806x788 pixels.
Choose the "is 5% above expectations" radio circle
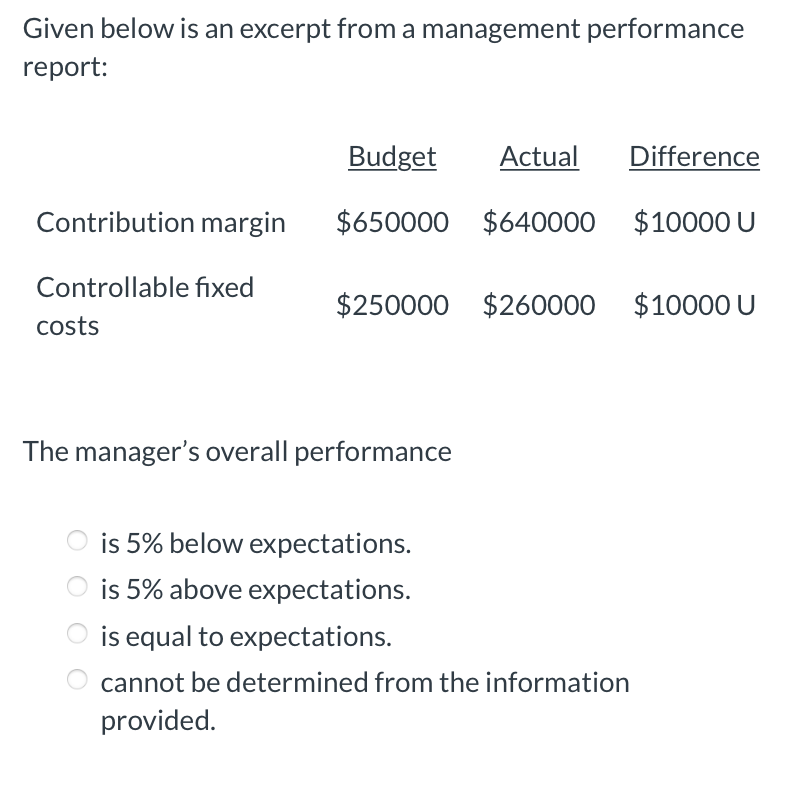(78, 589)
